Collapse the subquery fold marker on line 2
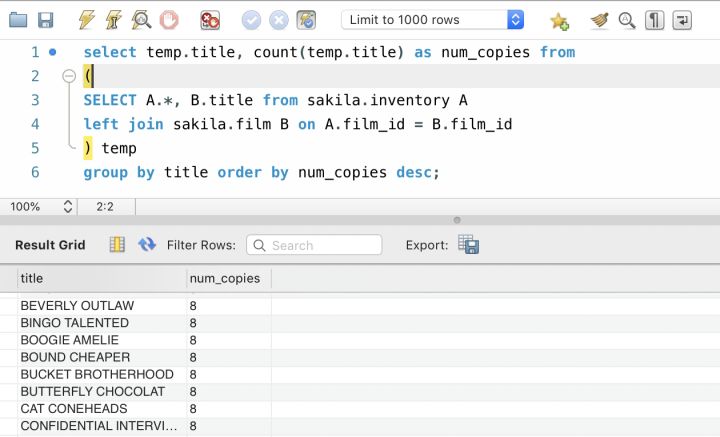The height and width of the screenshot is (437, 720). pos(69,76)
